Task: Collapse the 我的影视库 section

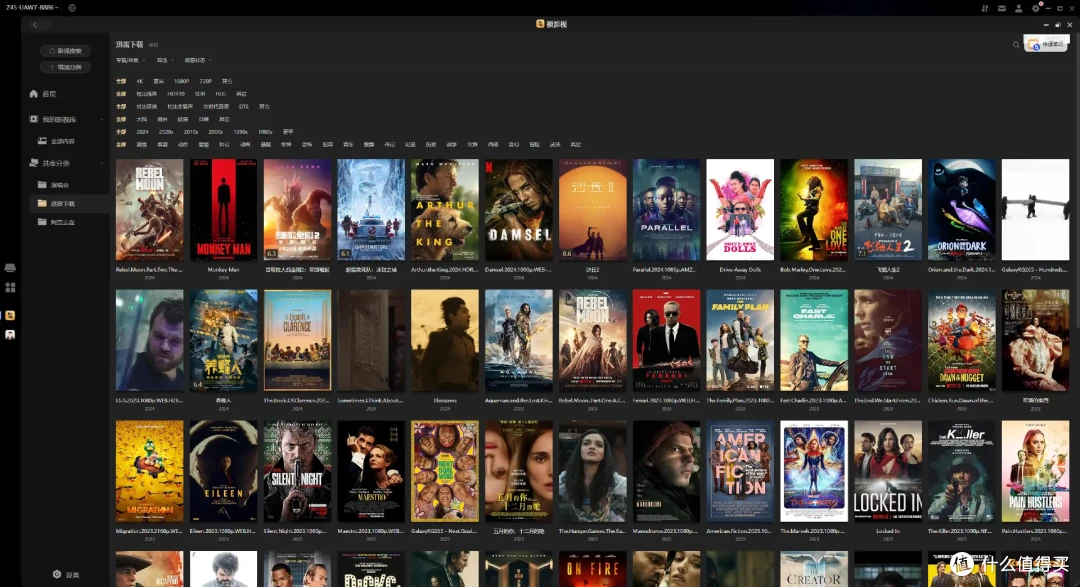Action: [x=101, y=119]
